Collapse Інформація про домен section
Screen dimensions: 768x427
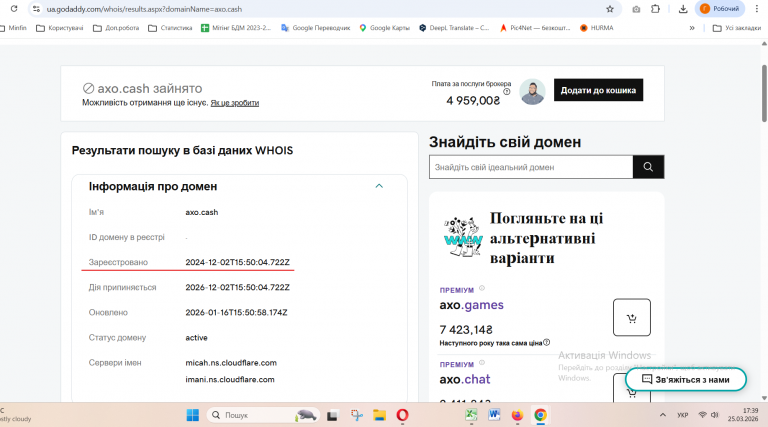coord(379,186)
